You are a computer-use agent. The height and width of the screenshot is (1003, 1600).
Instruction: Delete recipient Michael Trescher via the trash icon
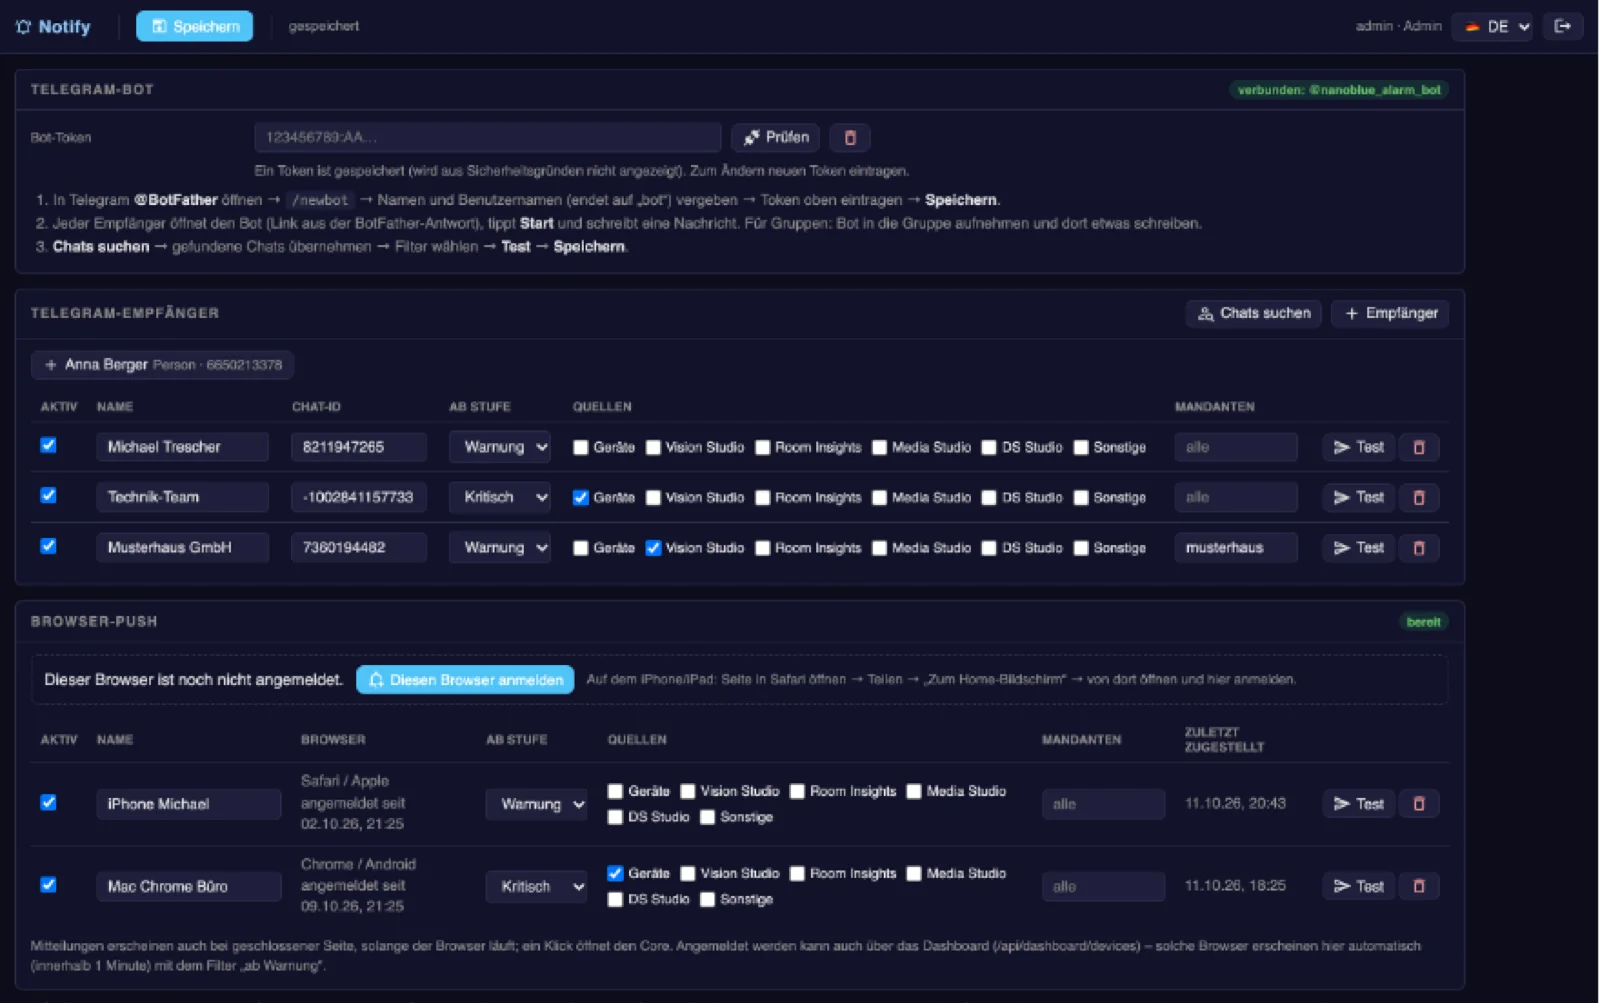click(1418, 447)
